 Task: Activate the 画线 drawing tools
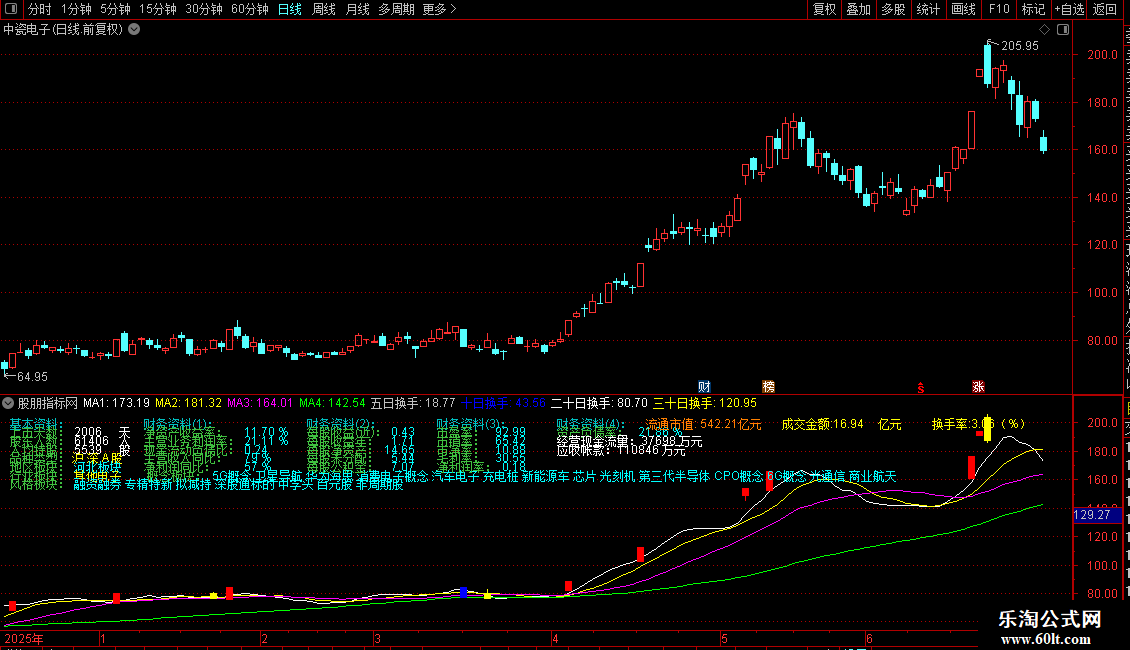(x=963, y=9)
